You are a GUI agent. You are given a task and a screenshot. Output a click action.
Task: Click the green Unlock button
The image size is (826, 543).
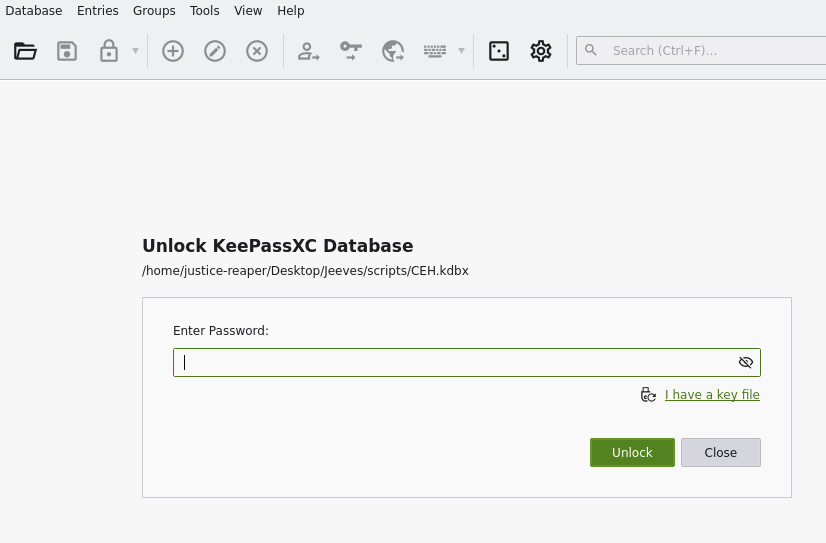[x=632, y=452]
